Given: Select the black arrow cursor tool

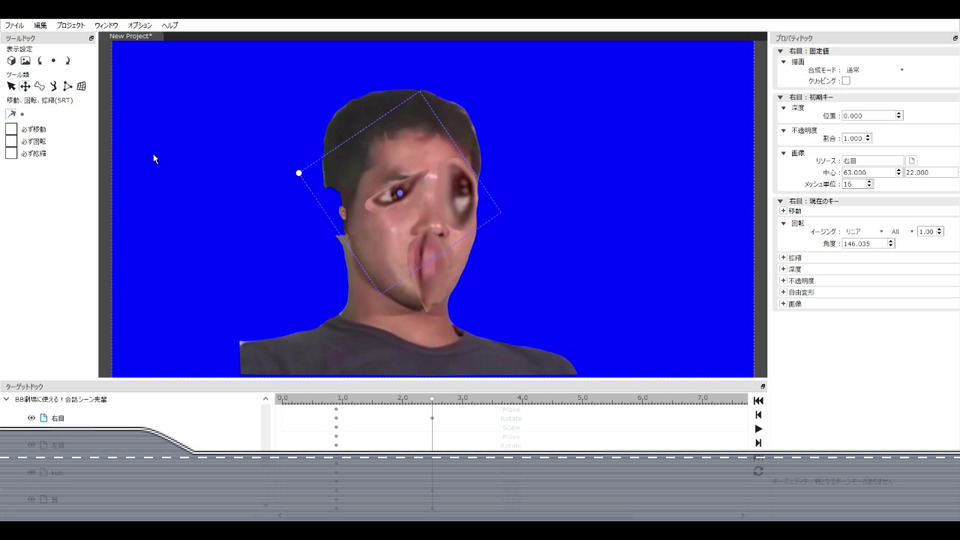Looking at the screenshot, I should click(11, 86).
